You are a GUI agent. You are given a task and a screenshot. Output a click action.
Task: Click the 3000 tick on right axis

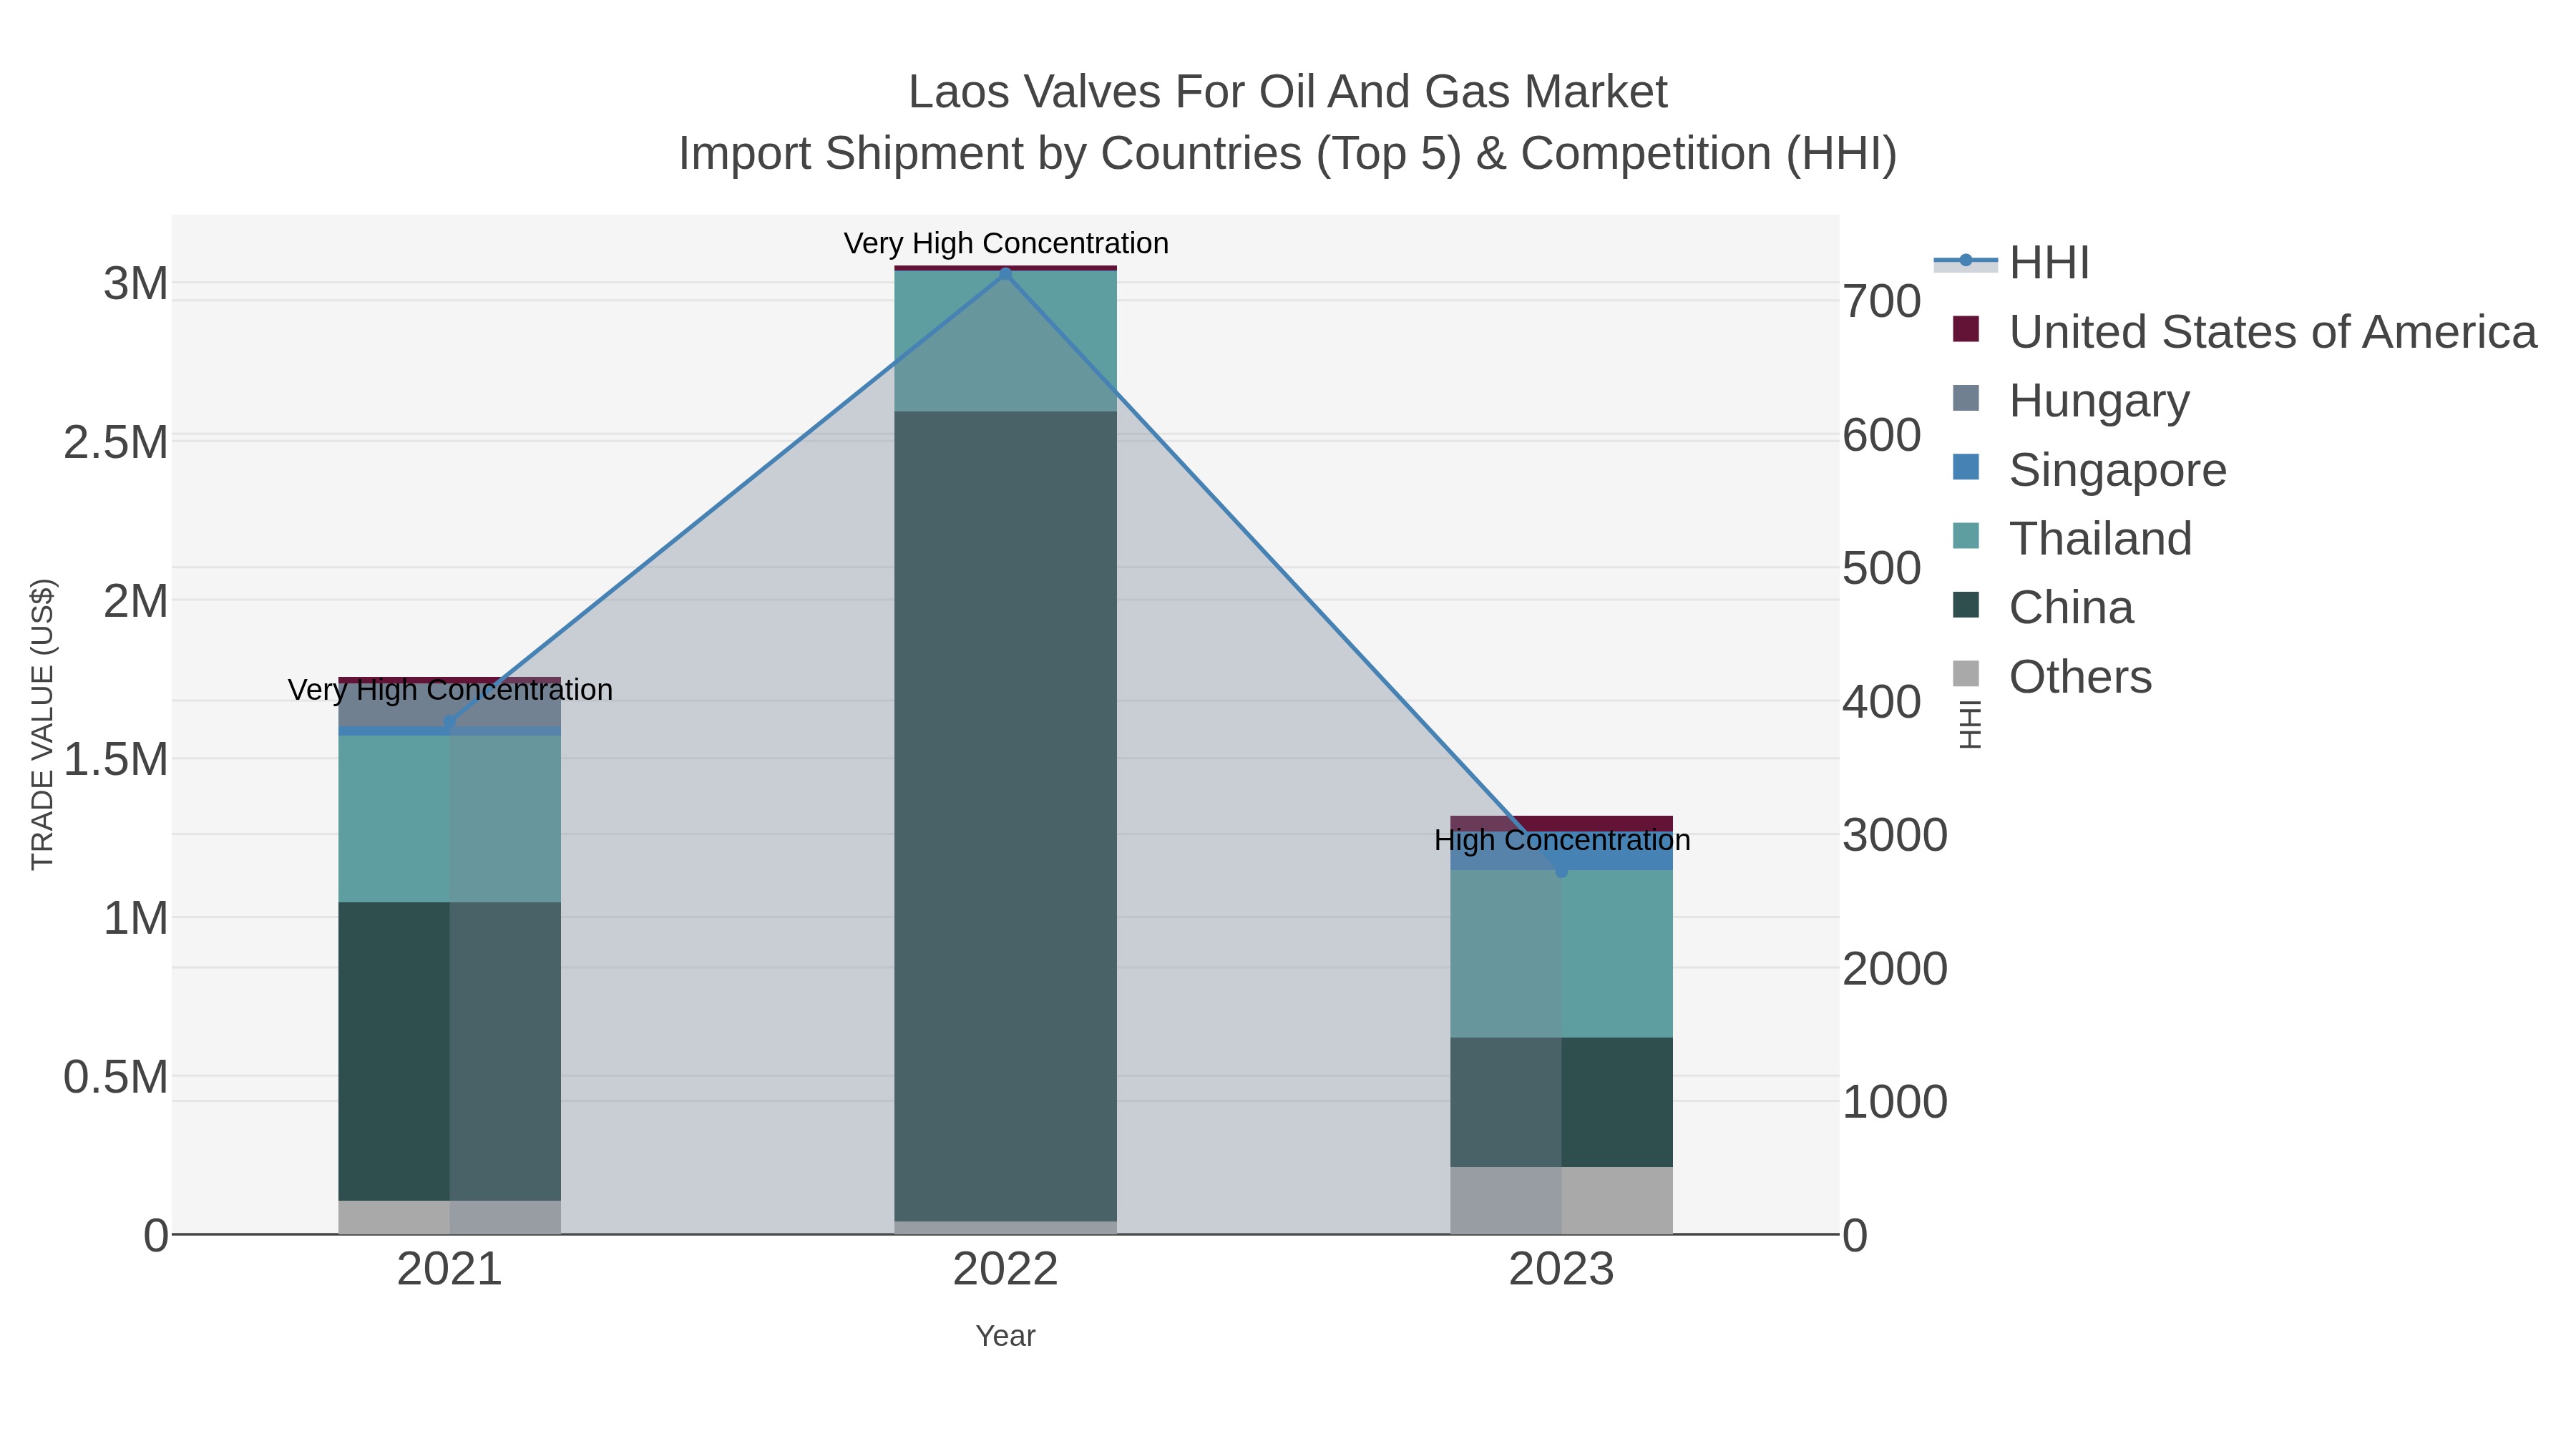[x=1895, y=835]
